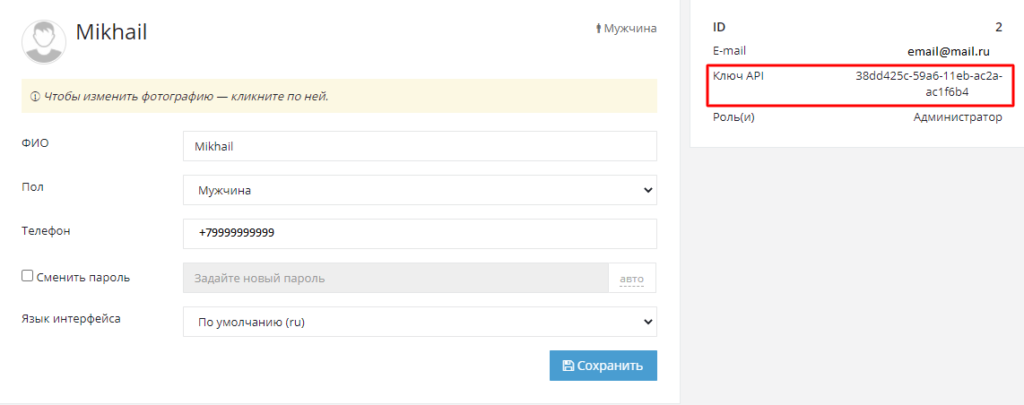Click the Mikhail profile heading
Viewport: 1024px width, 405px height.
(x=111, y=32)
